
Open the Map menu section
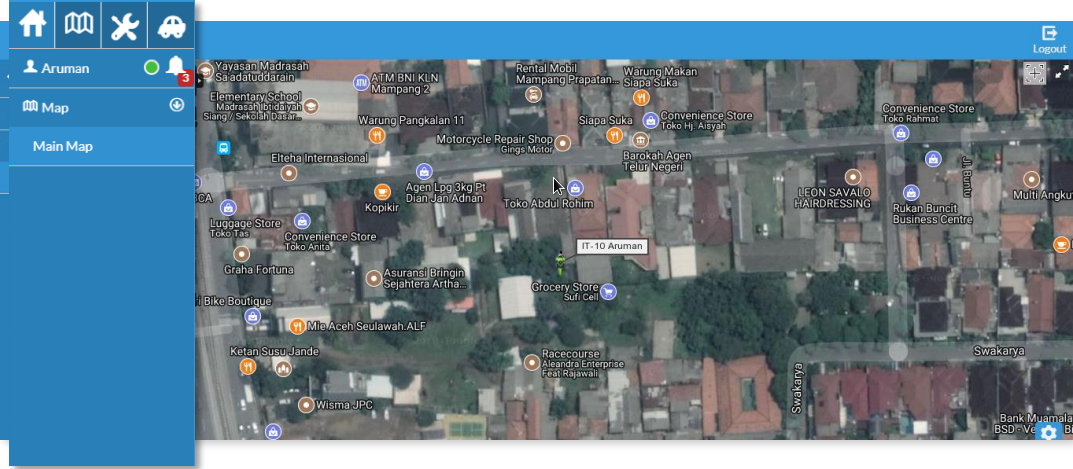(x=55, y=107)
